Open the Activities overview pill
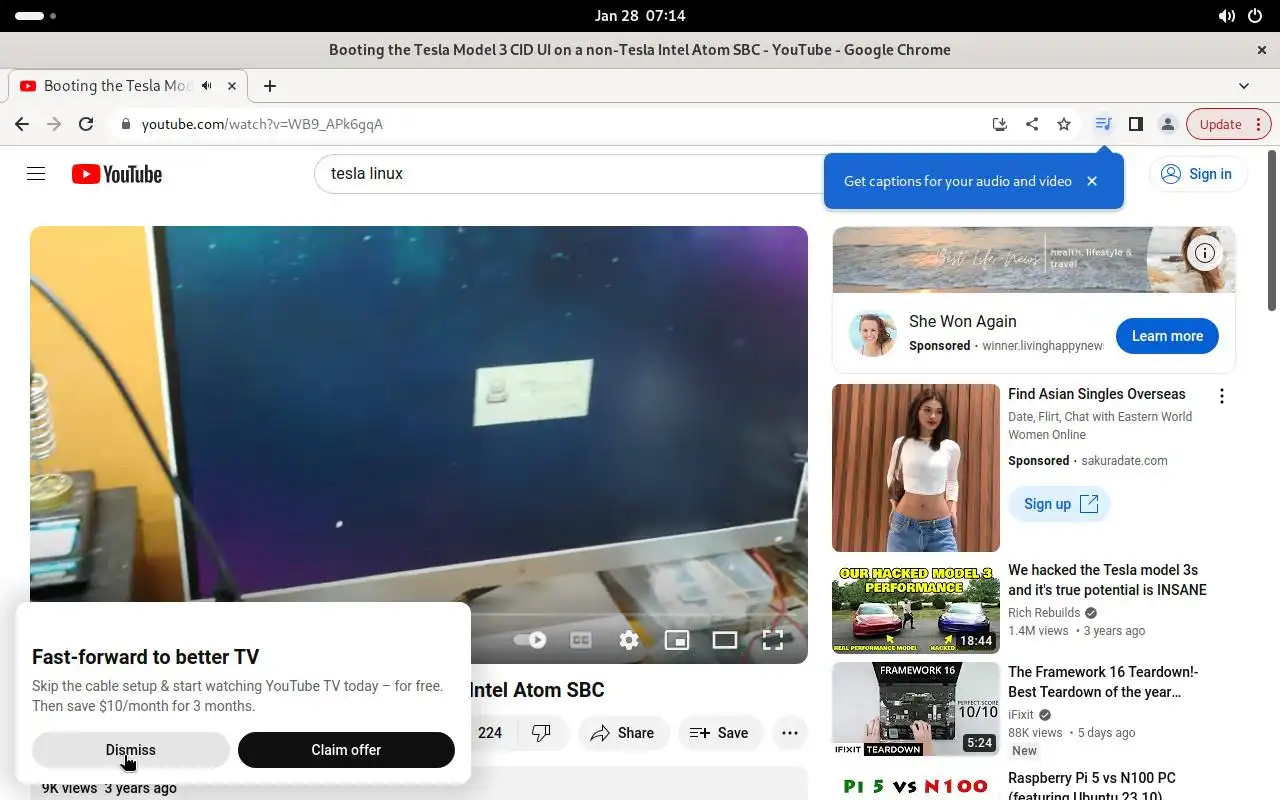Screen dimensions: 1280x800 coord(36,16)
